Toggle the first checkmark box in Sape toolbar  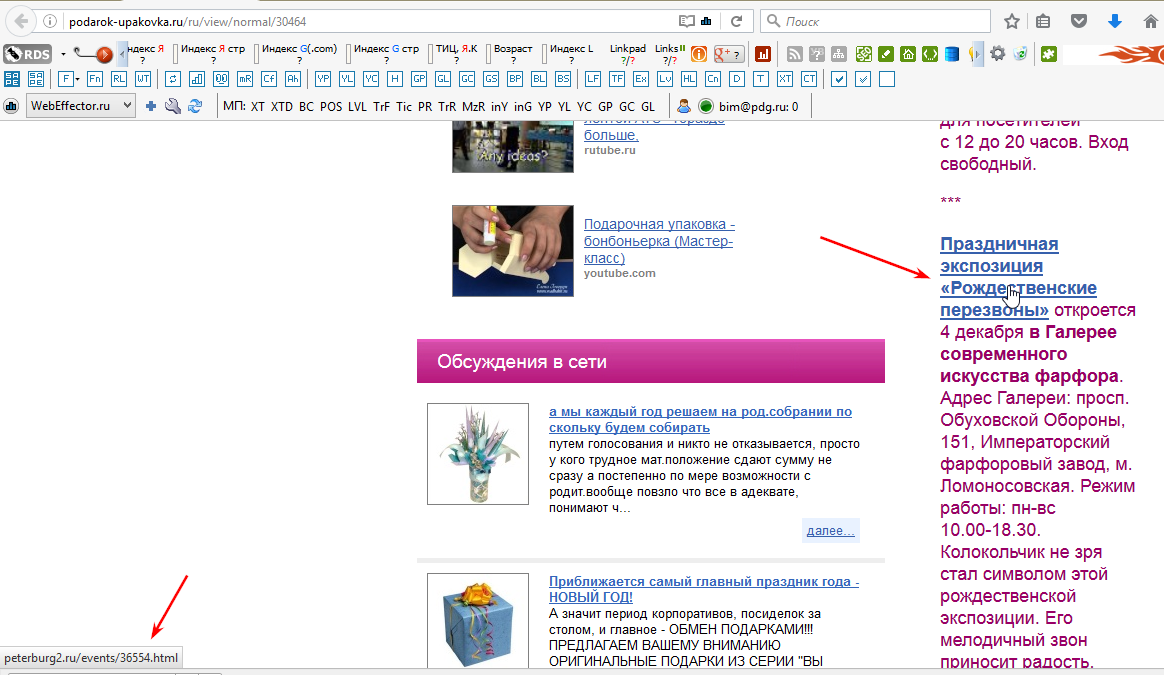coord(839,79)
